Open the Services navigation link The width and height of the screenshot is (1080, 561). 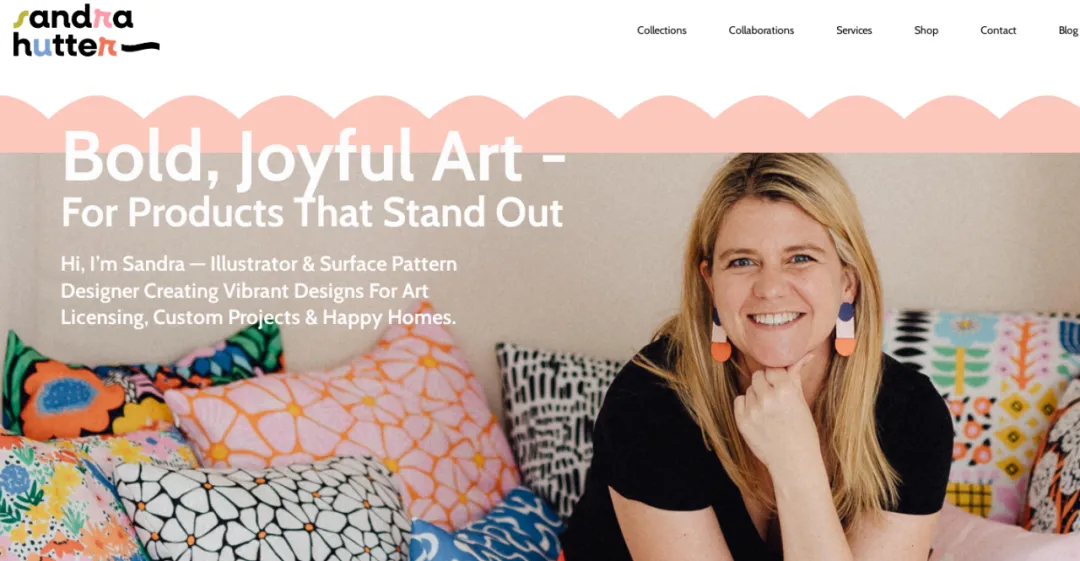click(x=854, y=30)
